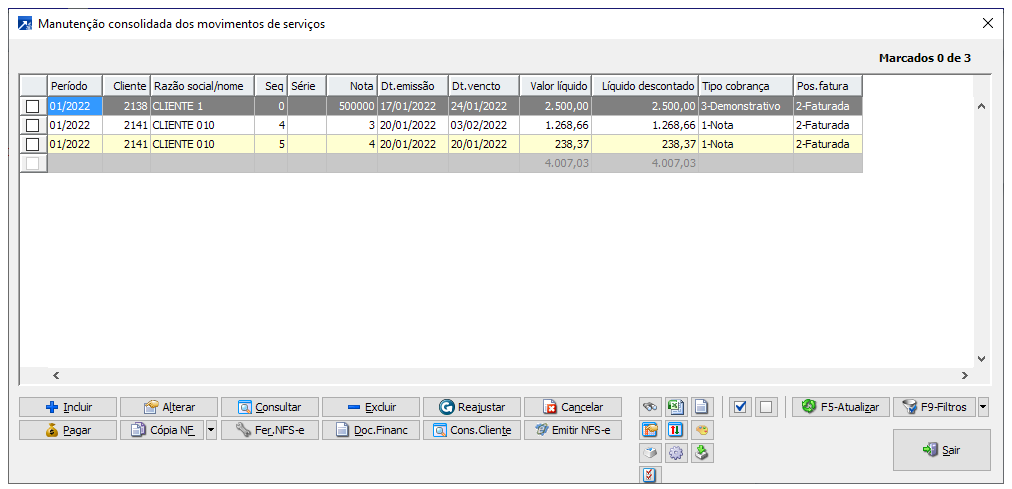Click the red and green sort arrows icon
The height and width of the screenshot is (489, 1012).
click(x=676, y=430)
